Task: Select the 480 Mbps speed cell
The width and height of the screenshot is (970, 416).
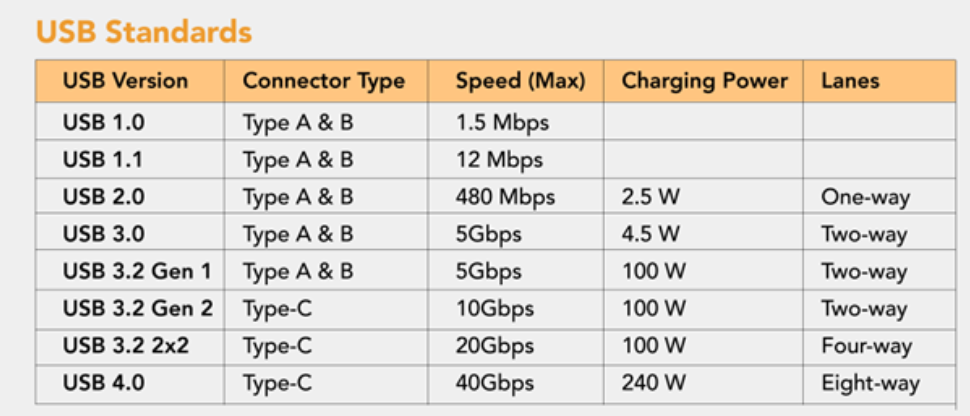Action: pos(505,197)
